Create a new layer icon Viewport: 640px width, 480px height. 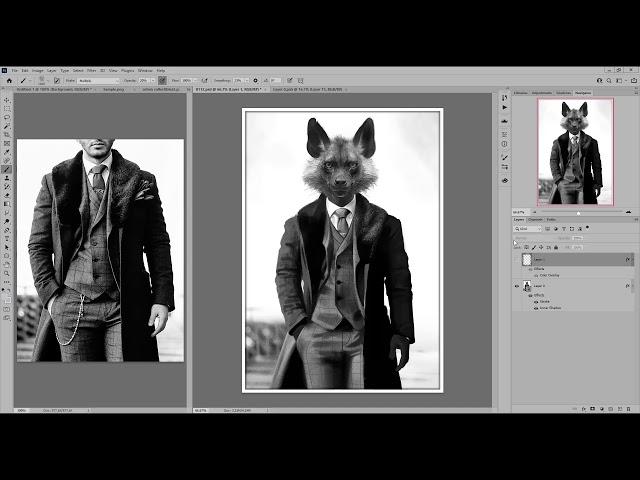[620, 409]
